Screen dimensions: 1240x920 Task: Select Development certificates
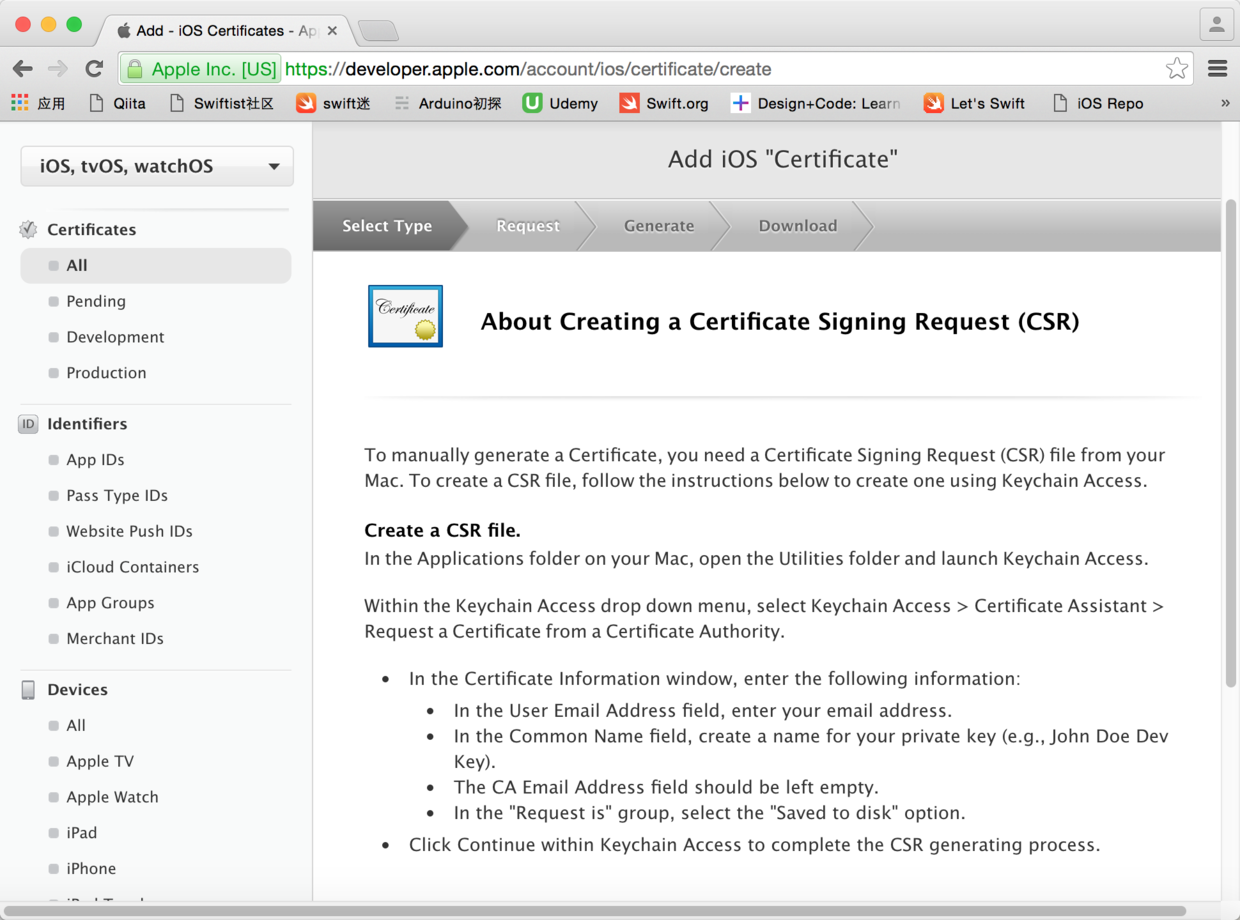pyautogui.click(x=115, y=337)
